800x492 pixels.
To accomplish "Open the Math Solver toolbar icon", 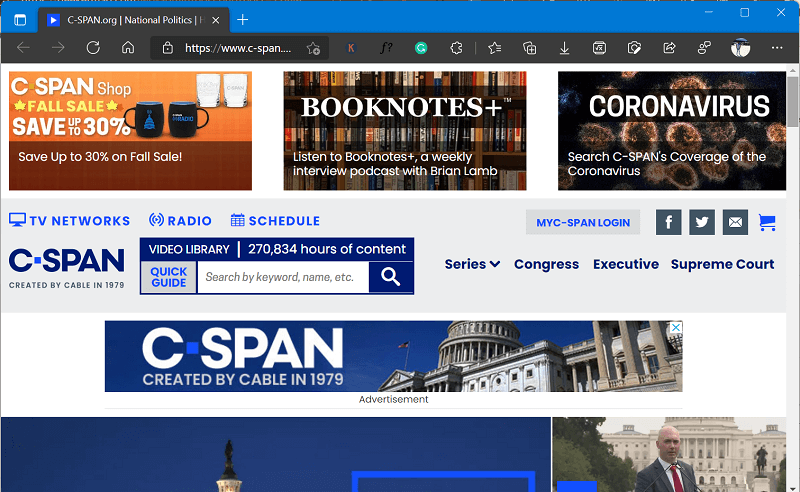I will tap(599, 48).
